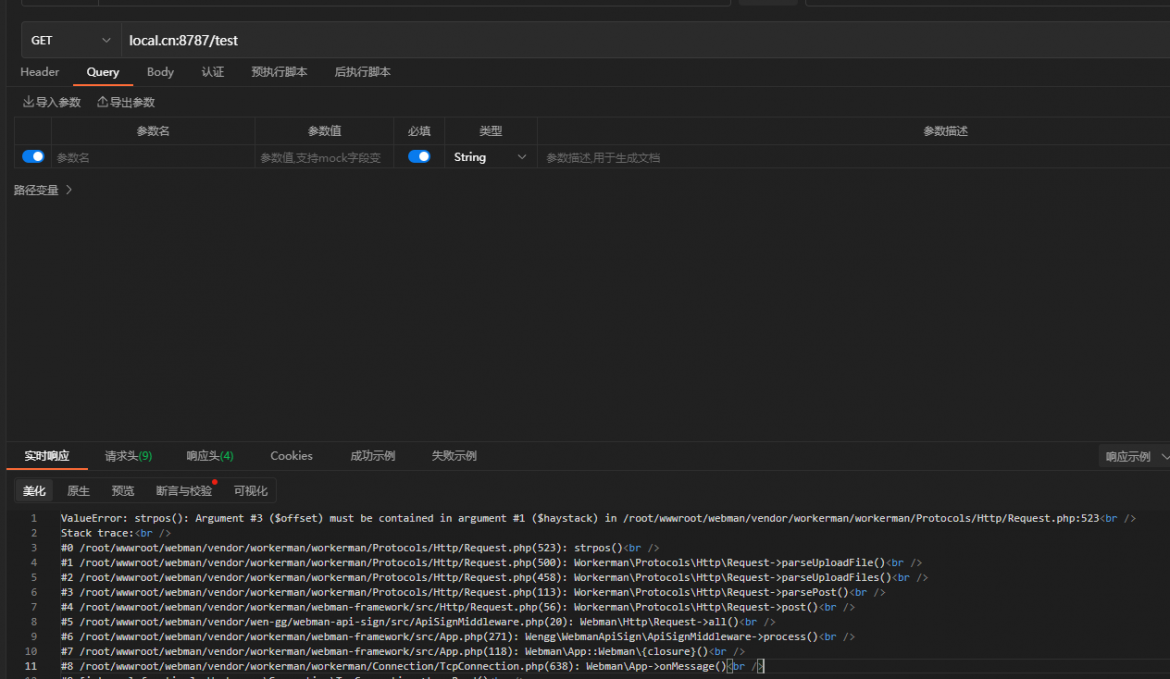Toggle the 必填 required switch
The width and height of the screenshot is (1170, 679).
pos(419,157)
